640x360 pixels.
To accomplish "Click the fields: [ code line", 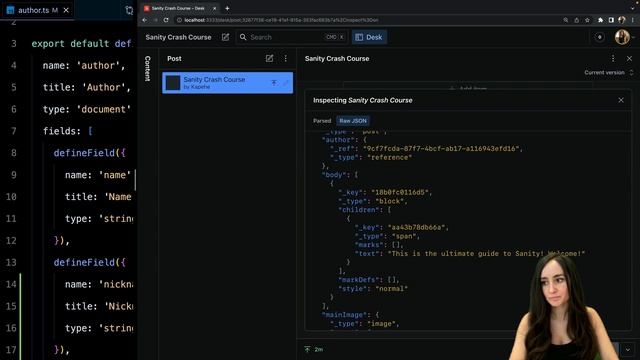I will click(x=67, y=131).
